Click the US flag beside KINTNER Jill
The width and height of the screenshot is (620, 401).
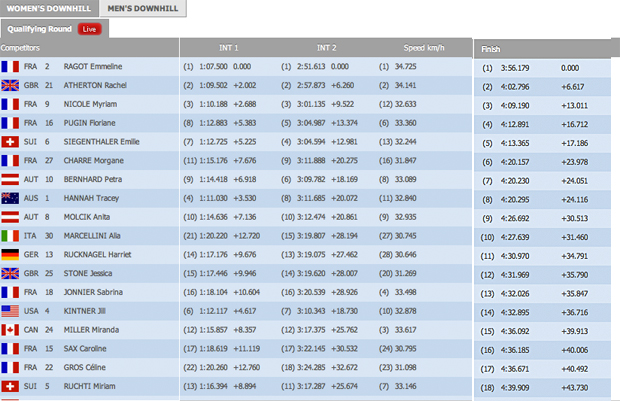(10, 311)
